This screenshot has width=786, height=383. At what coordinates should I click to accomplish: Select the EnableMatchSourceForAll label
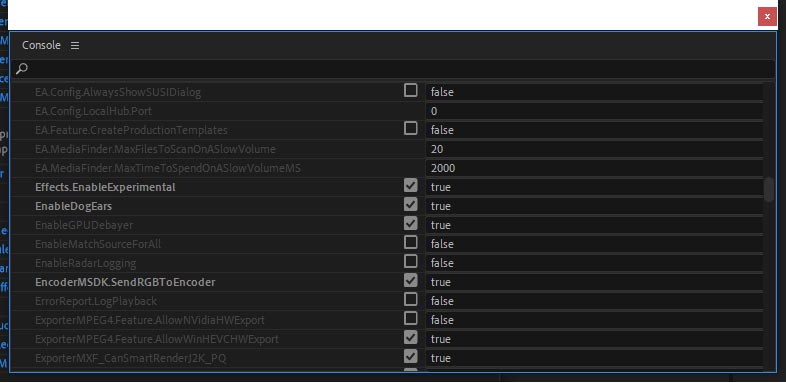[x=98, y=244]
